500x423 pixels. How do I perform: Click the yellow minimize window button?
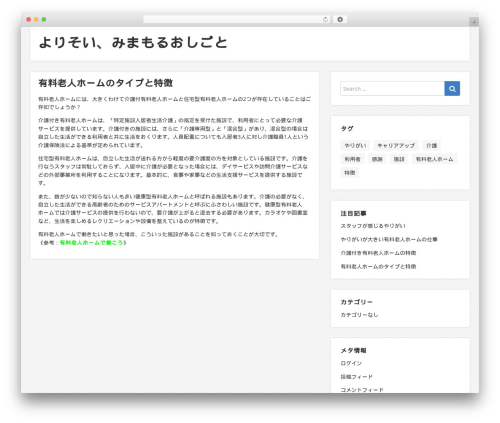[36, 20]
